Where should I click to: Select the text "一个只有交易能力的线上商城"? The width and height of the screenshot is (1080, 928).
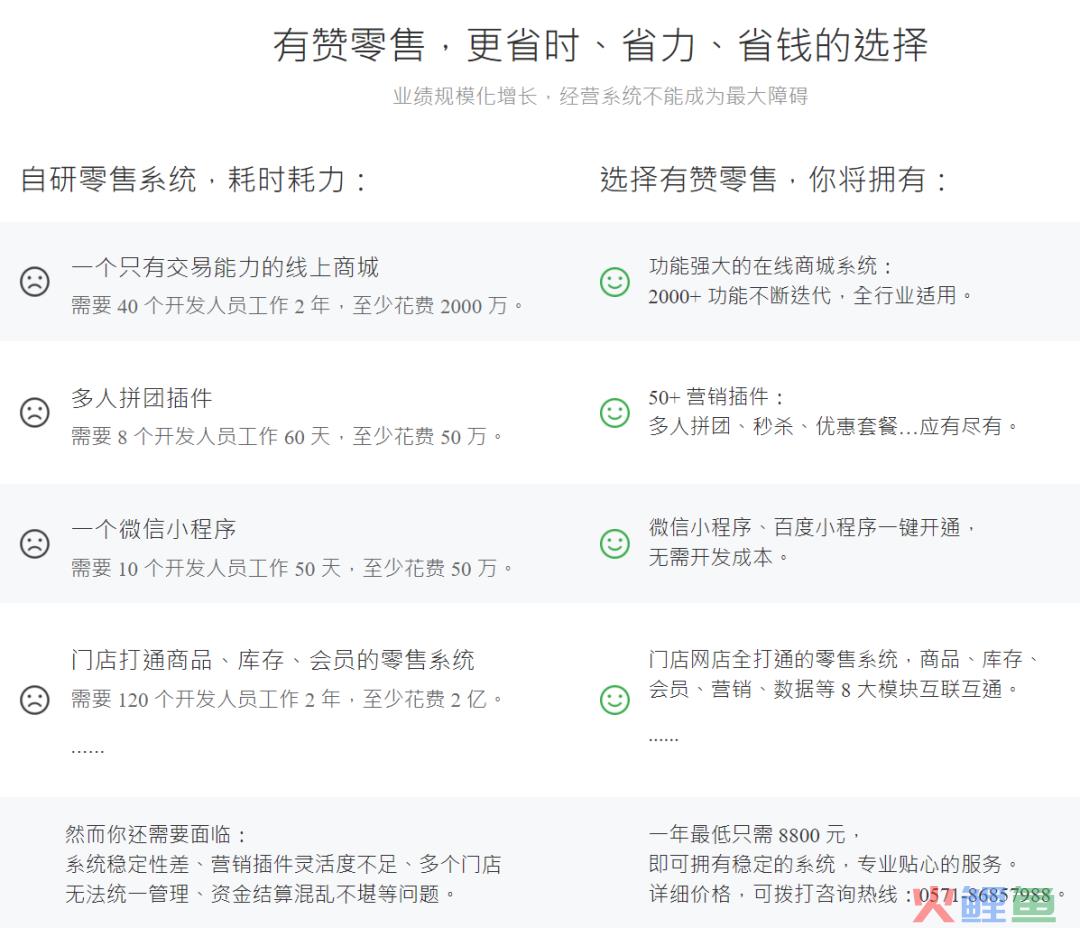point(225,267)
